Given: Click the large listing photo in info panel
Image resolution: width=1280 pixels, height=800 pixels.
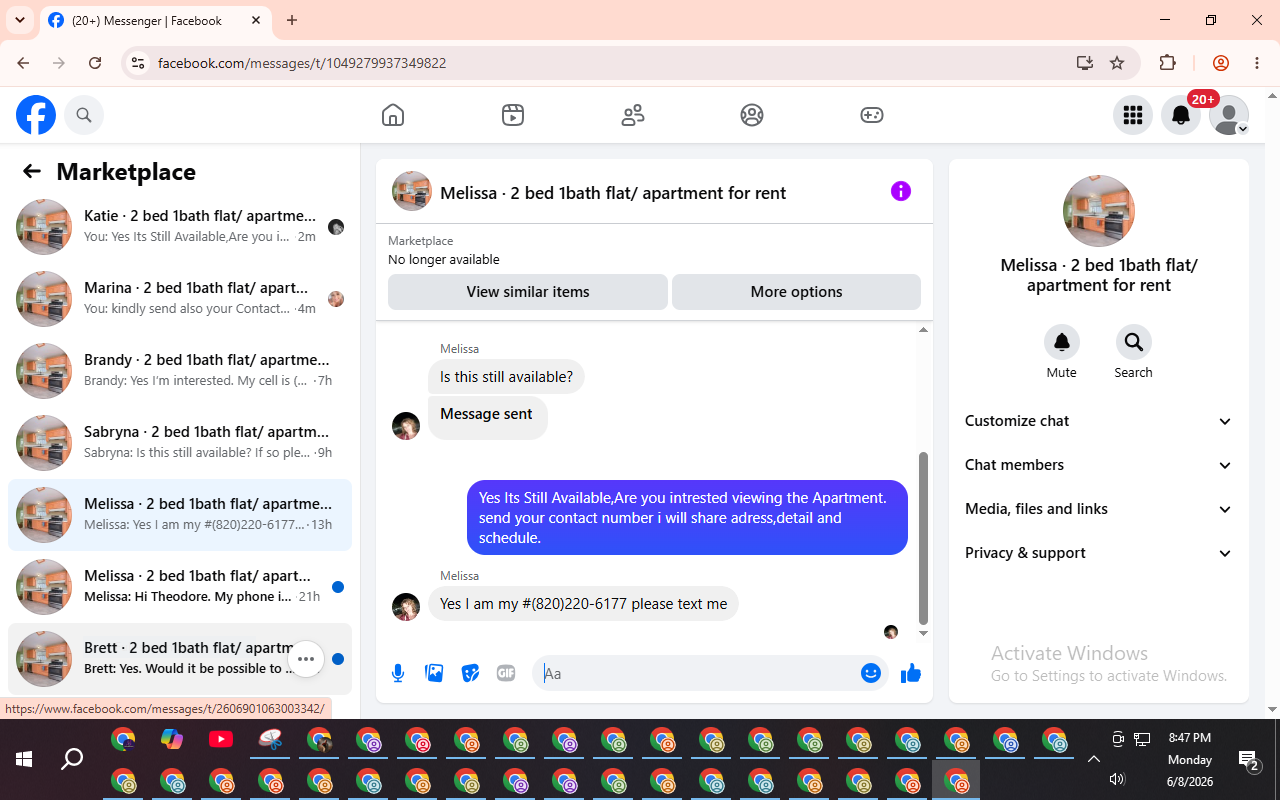Looking at the screenshot, I should tap(1099, 211).
